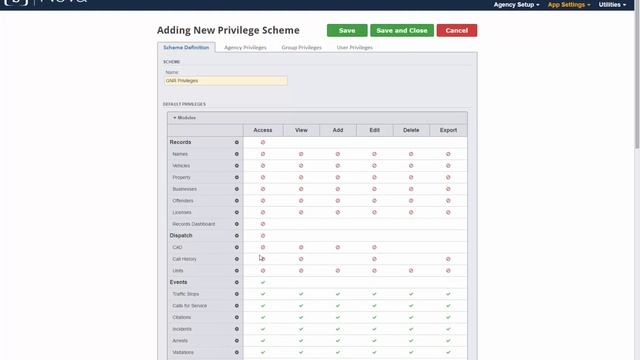Click the circle icon beside Events row
Viewport: 640px width, 360px height.
(x=237, y=282)
